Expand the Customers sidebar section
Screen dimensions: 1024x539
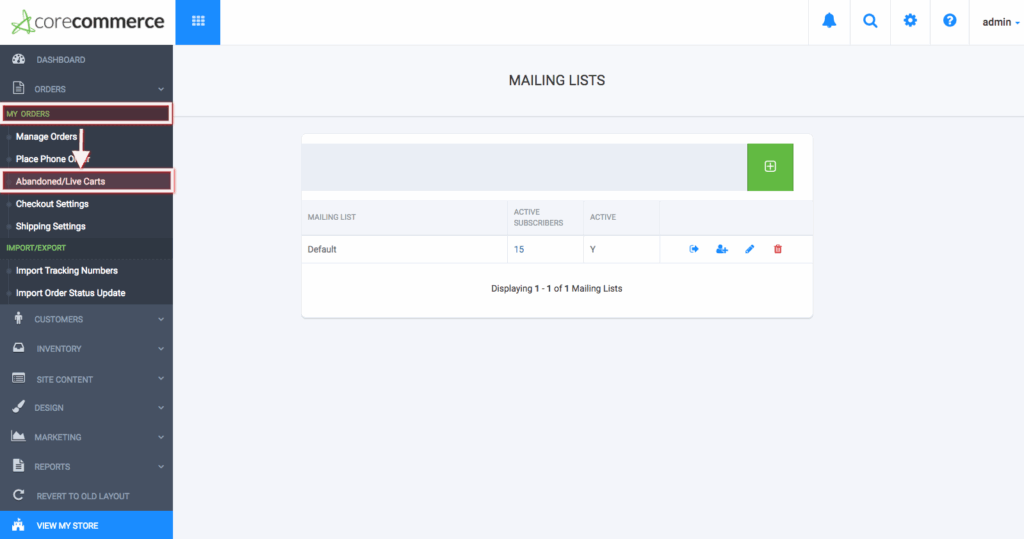[x=86, y=320]
